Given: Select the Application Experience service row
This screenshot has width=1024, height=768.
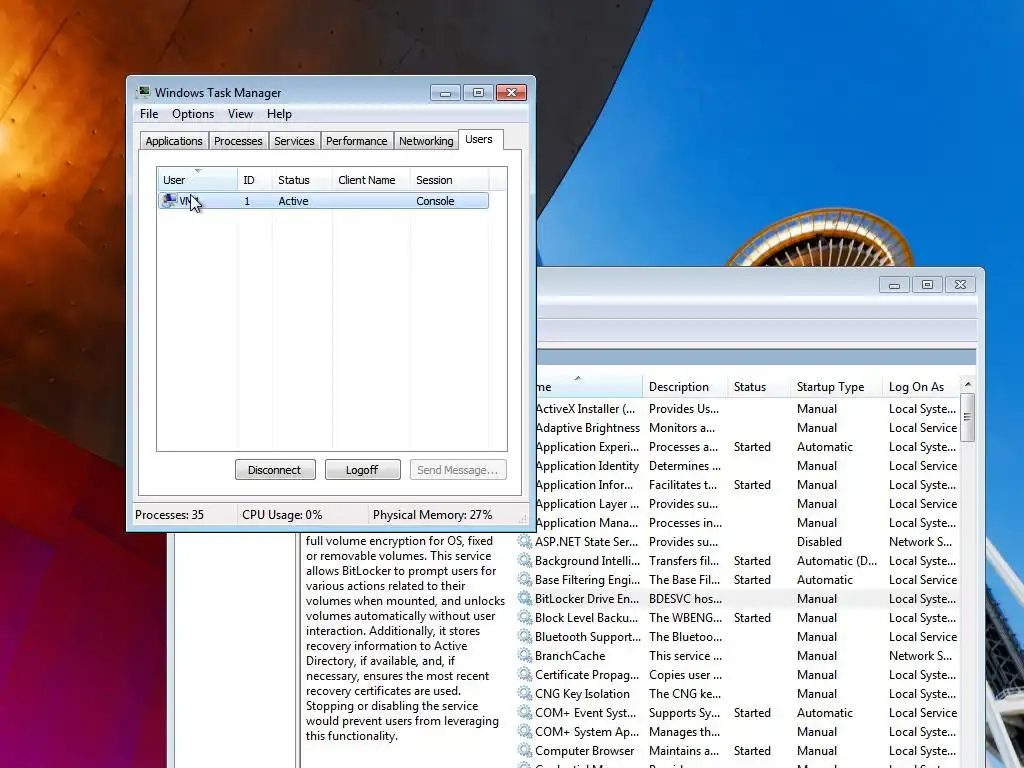Looking at the screenshot, I should coord(748,447).
